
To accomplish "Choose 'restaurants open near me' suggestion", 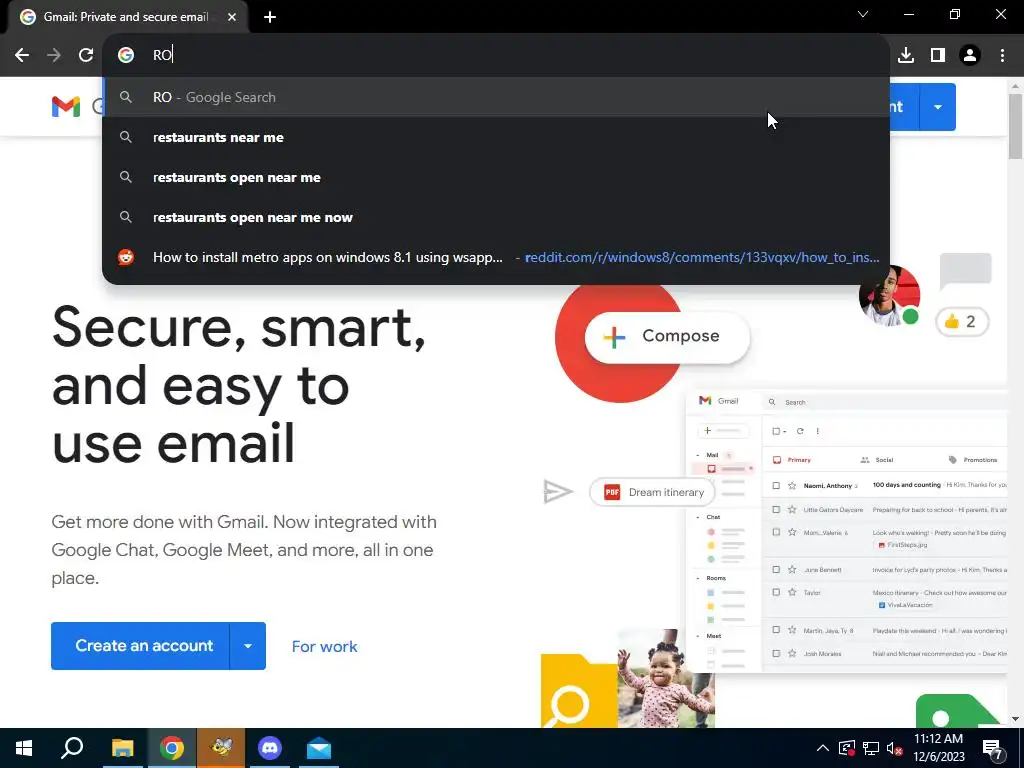I will point(496,177).
